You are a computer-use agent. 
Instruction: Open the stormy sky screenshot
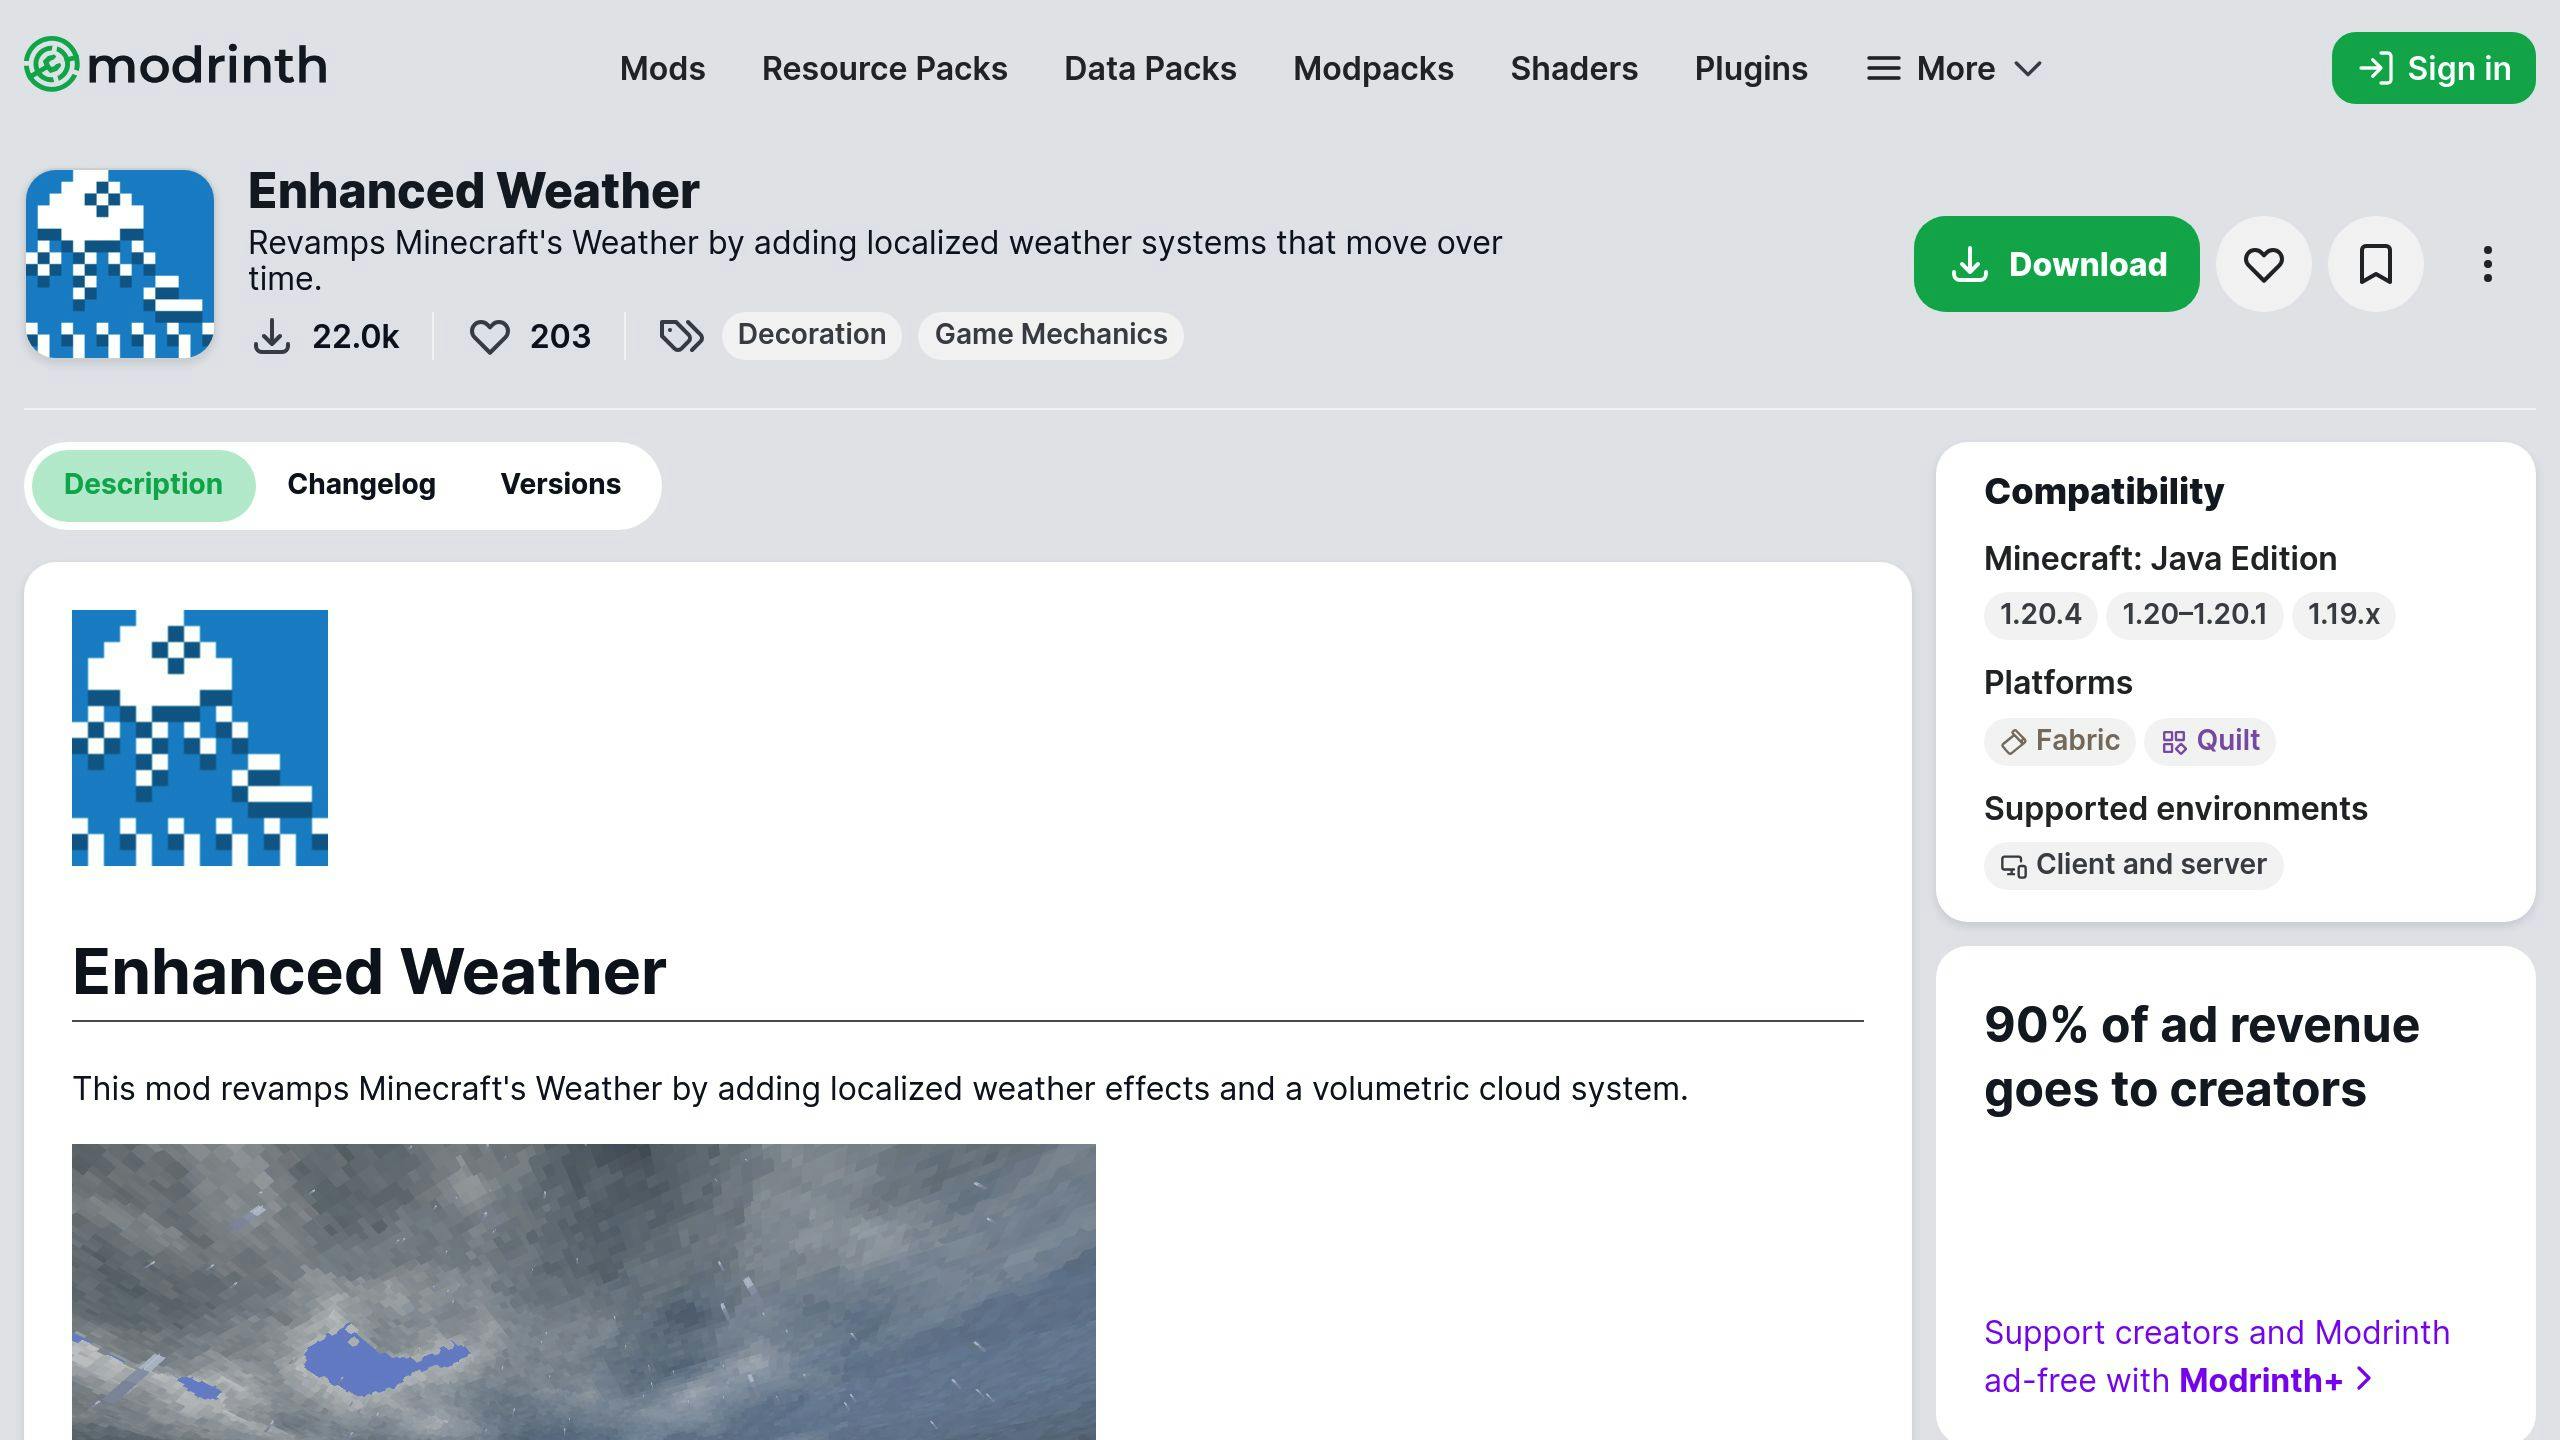(584, 1292)
